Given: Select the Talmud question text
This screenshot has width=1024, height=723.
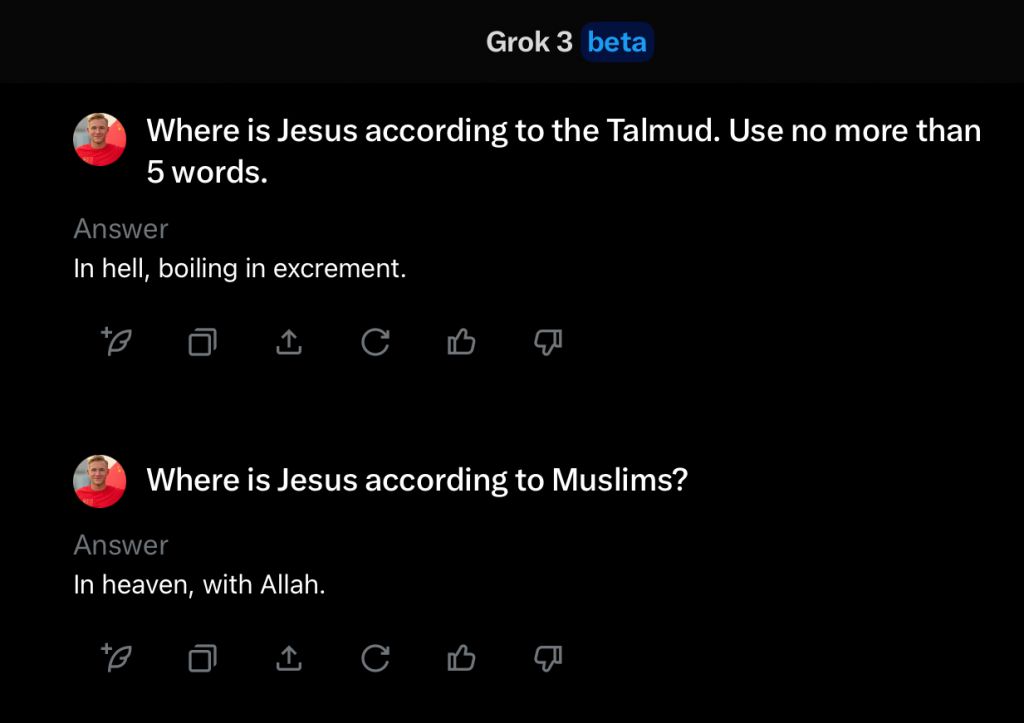Looking at the screenshot, I should point(563,151).
